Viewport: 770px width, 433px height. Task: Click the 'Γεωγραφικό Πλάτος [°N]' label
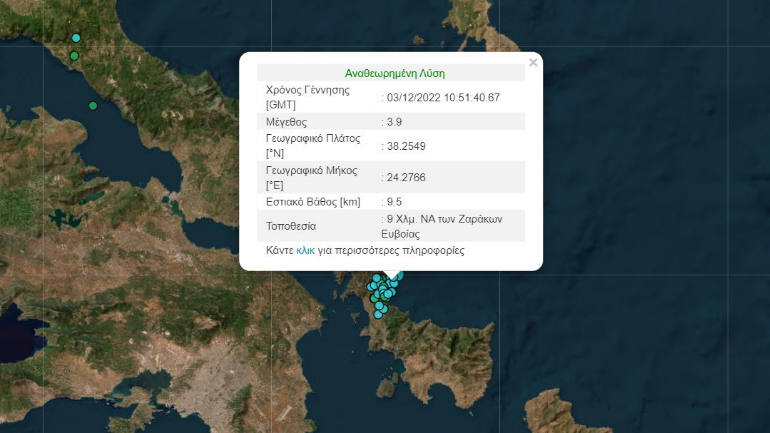tap(313, 146)
